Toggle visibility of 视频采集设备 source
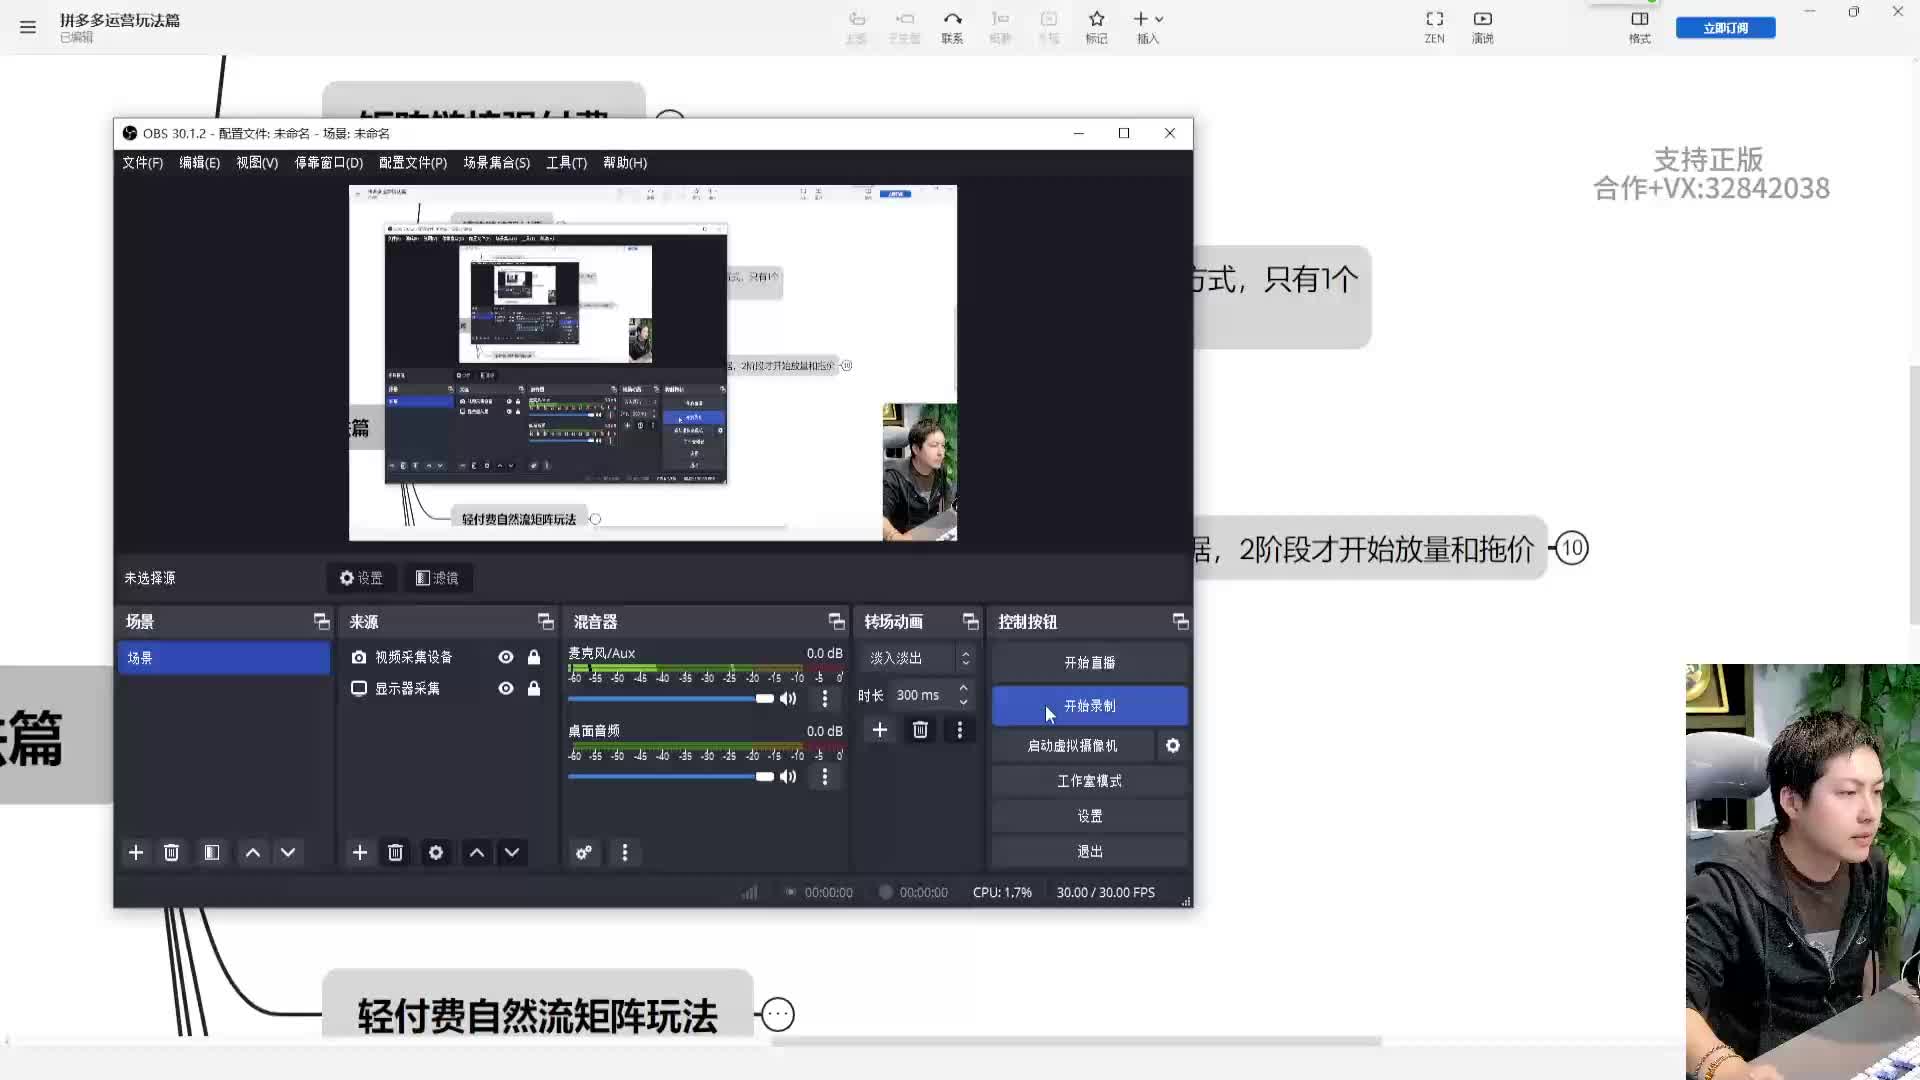Viewport: 1920px width, 1080px height. click(x=506, y=657)
